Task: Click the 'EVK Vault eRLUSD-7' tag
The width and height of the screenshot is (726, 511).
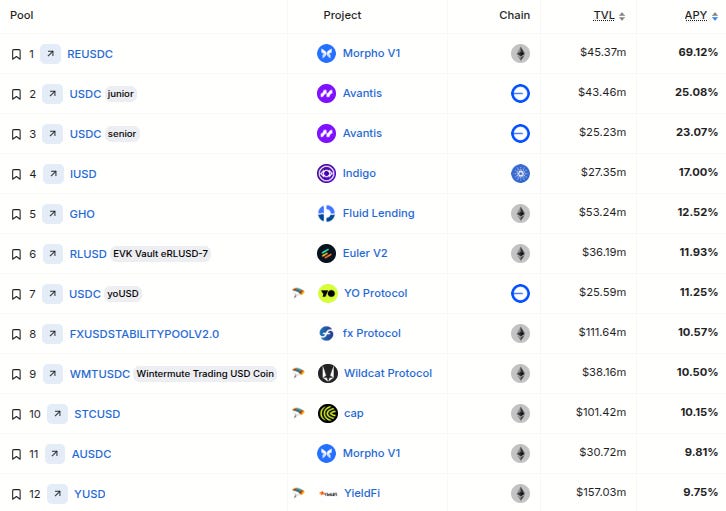Action: (x=160, y=254)
